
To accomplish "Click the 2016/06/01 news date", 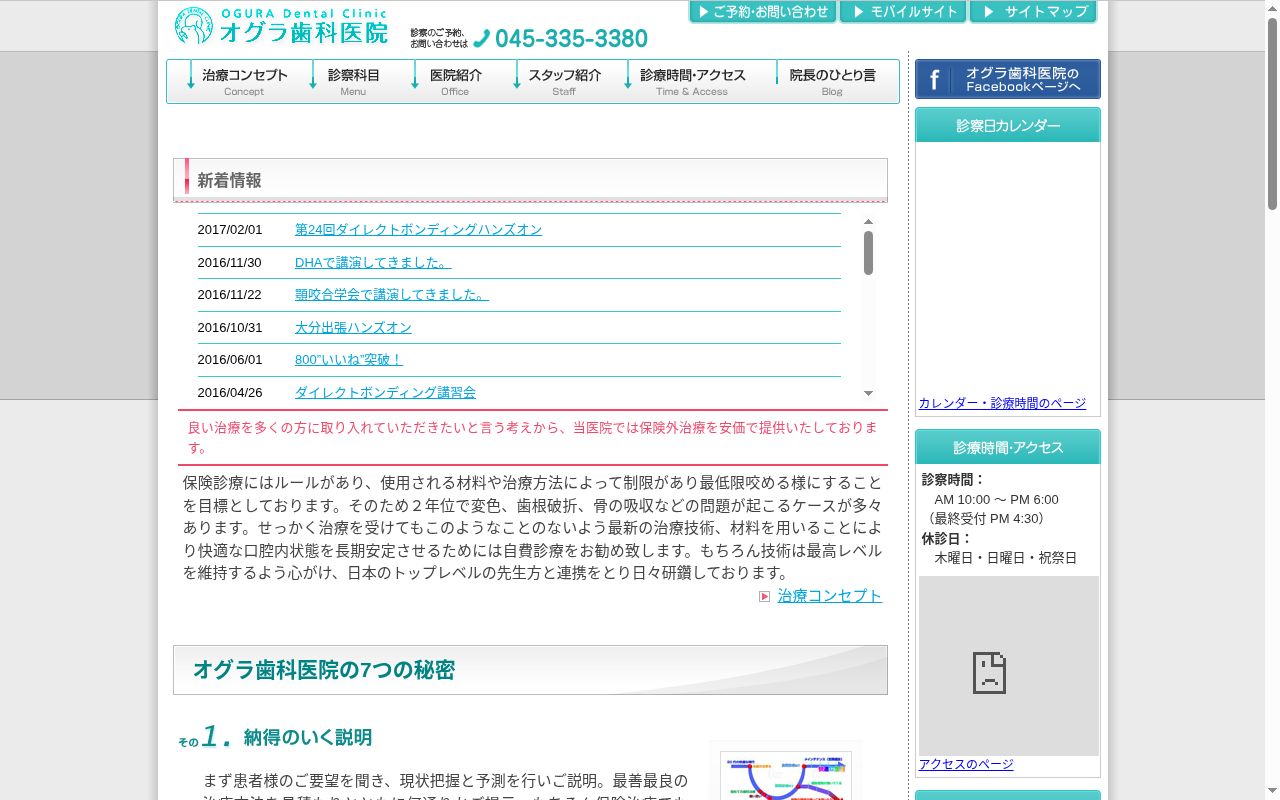I will click(x=230, y=360).
